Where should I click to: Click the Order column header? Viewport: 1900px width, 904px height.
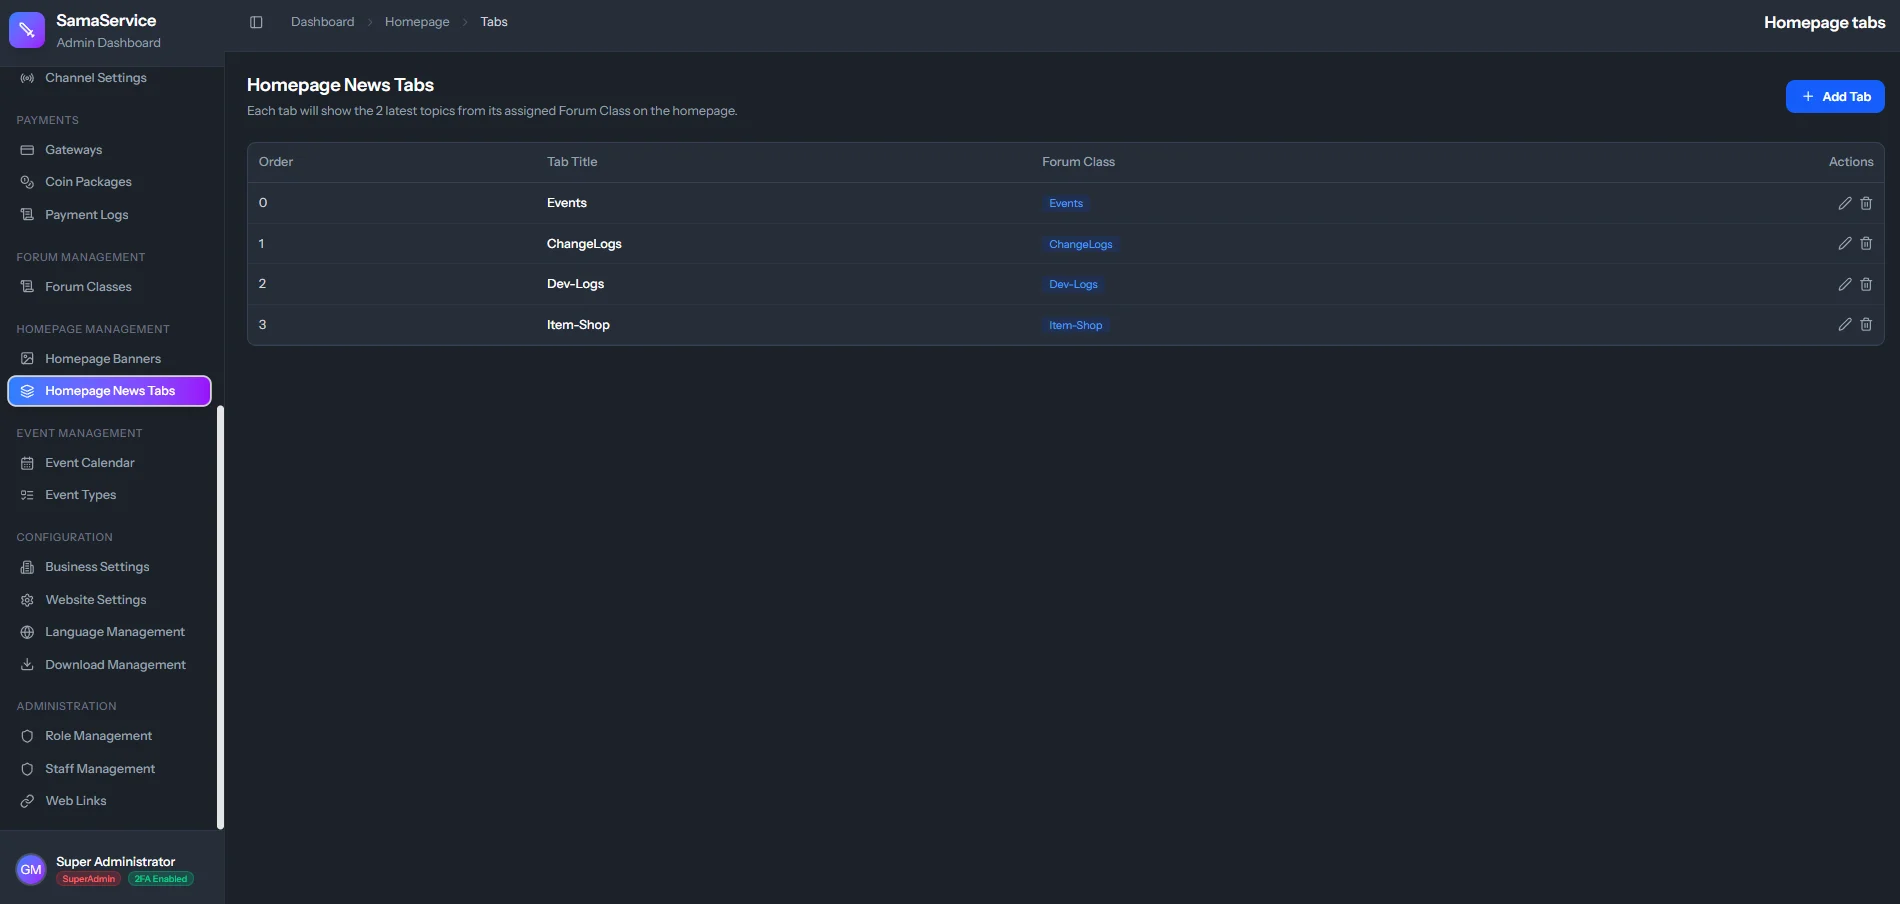click(276, 162)
